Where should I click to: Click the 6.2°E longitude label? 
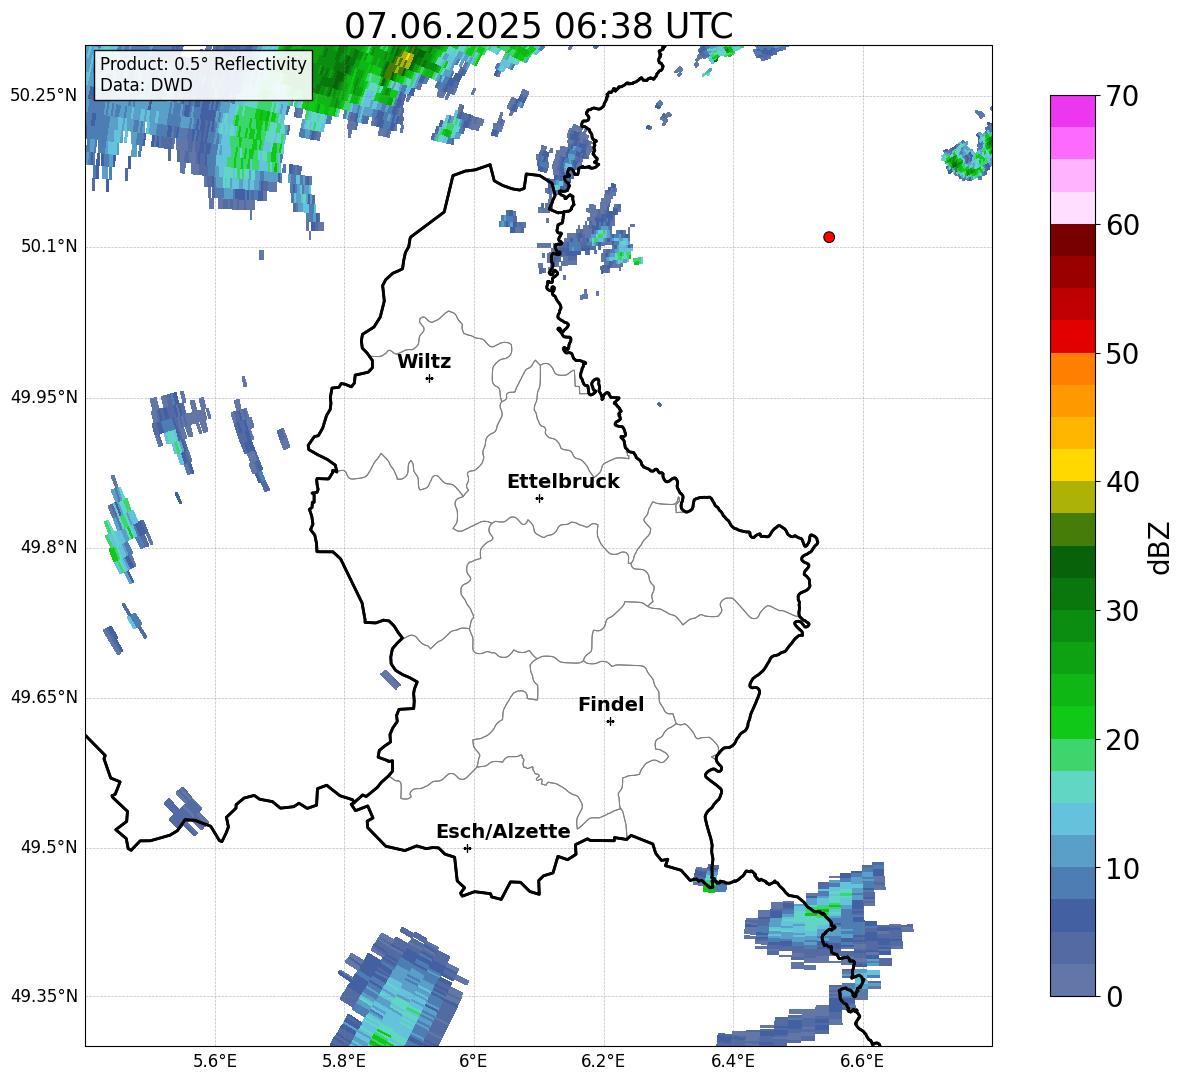[x=603, y=1061]
